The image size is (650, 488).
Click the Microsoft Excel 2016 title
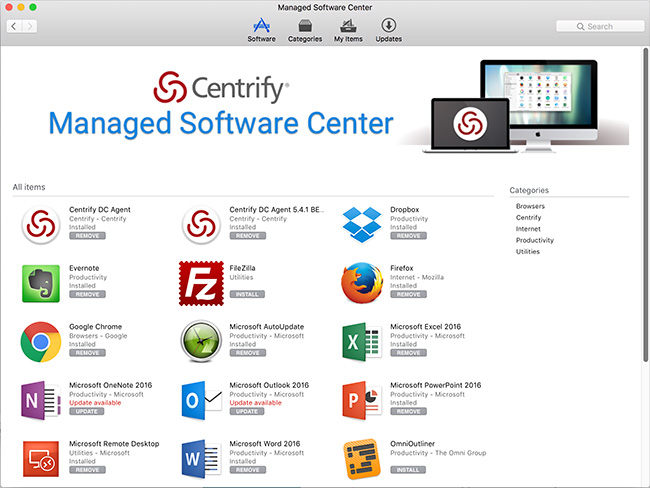click(x=425, y=327)
